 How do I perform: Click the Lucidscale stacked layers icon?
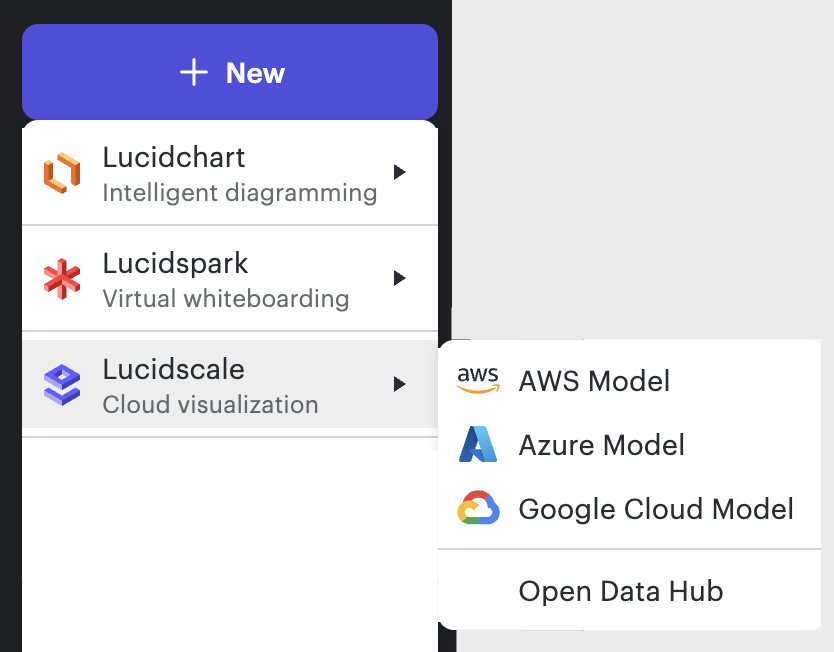(61, 385)
